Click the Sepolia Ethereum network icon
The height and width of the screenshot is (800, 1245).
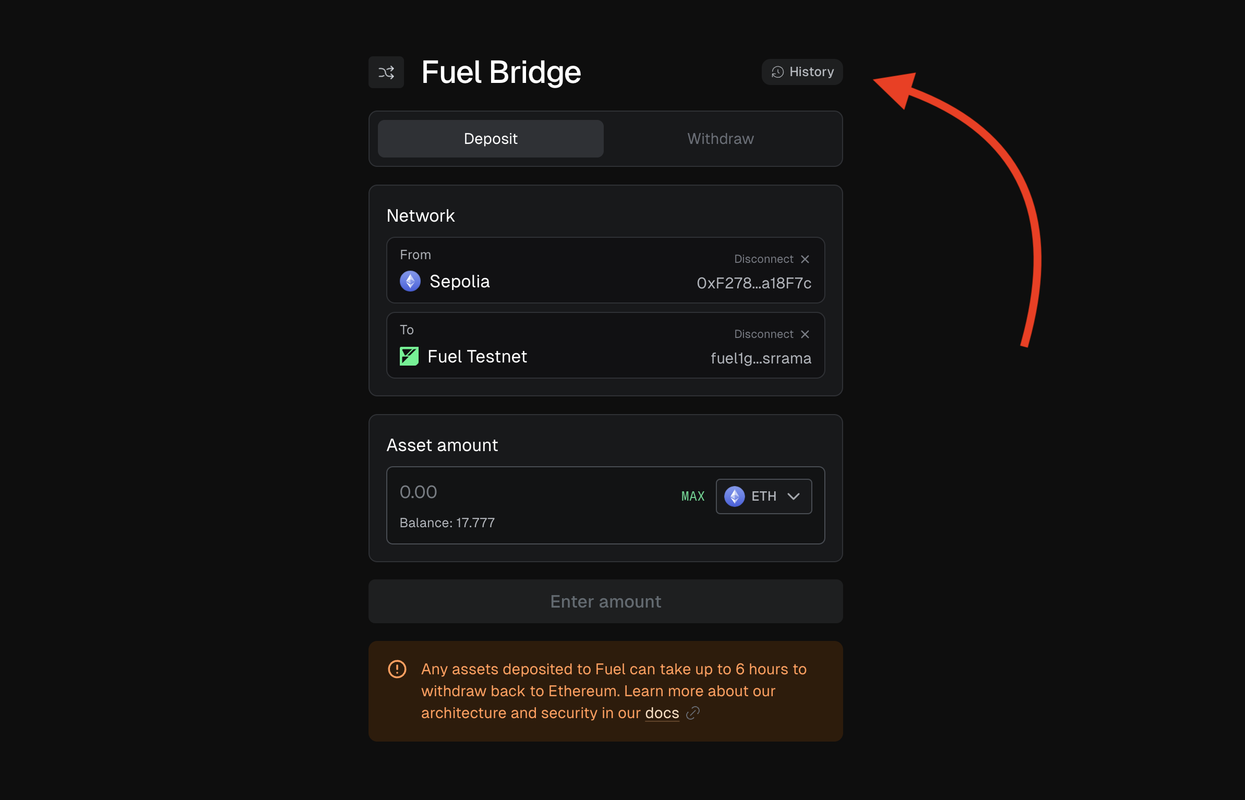click(x=410, y=282)
